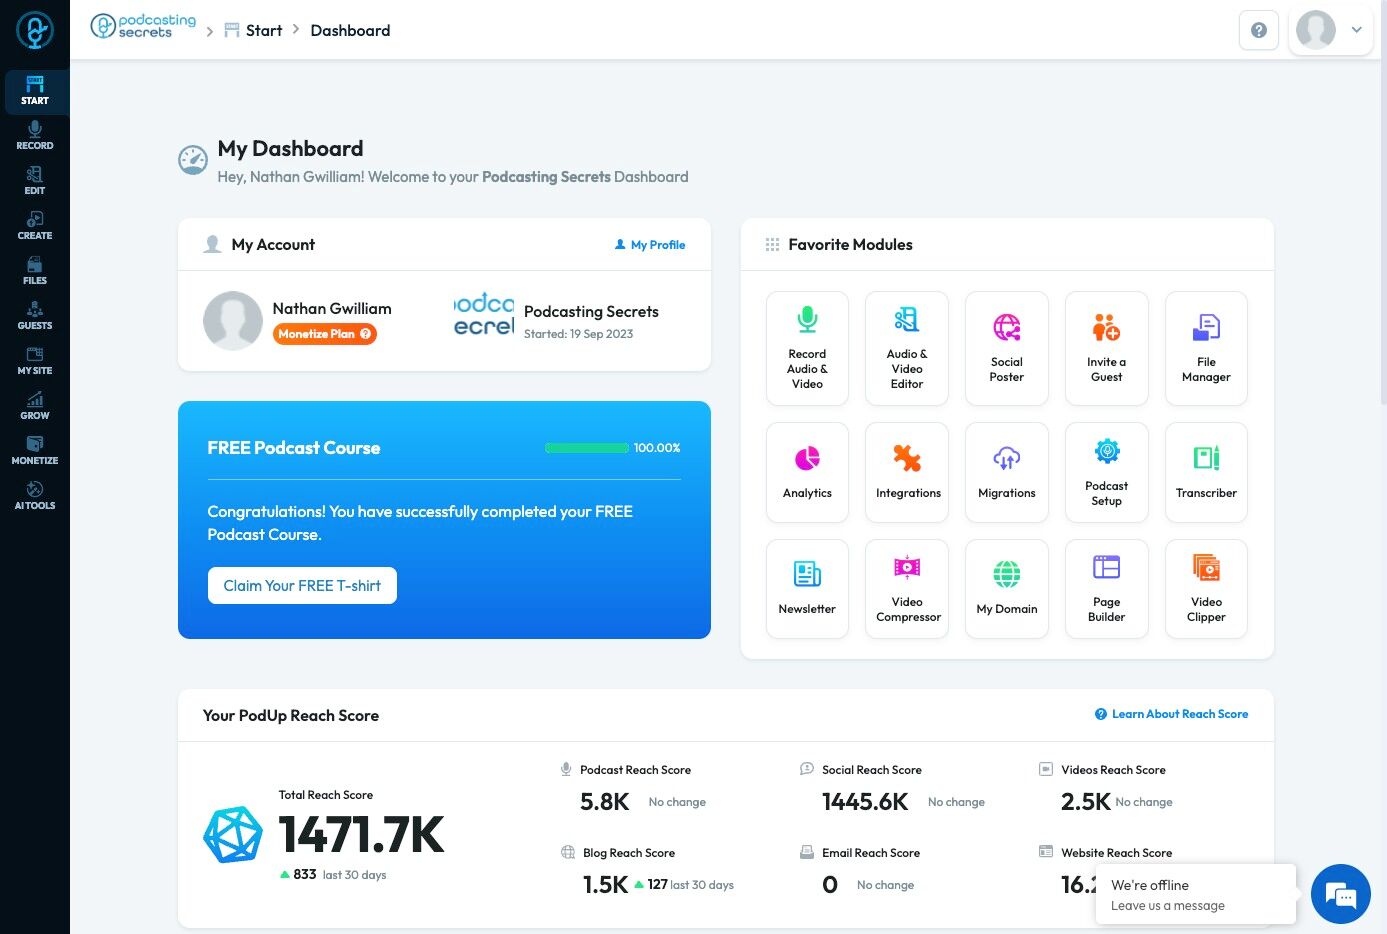Viewport: 1387px width, 934px height.
Task: Open the Audio & Video Editor module
Action: (907, 348)
